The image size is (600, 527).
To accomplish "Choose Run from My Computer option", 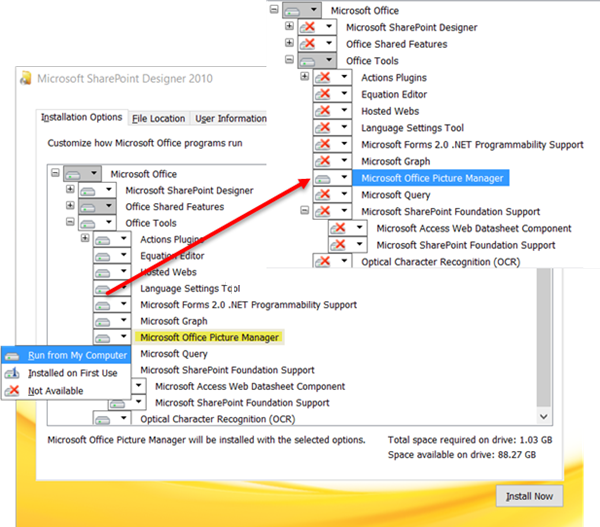I will [66, 355].
